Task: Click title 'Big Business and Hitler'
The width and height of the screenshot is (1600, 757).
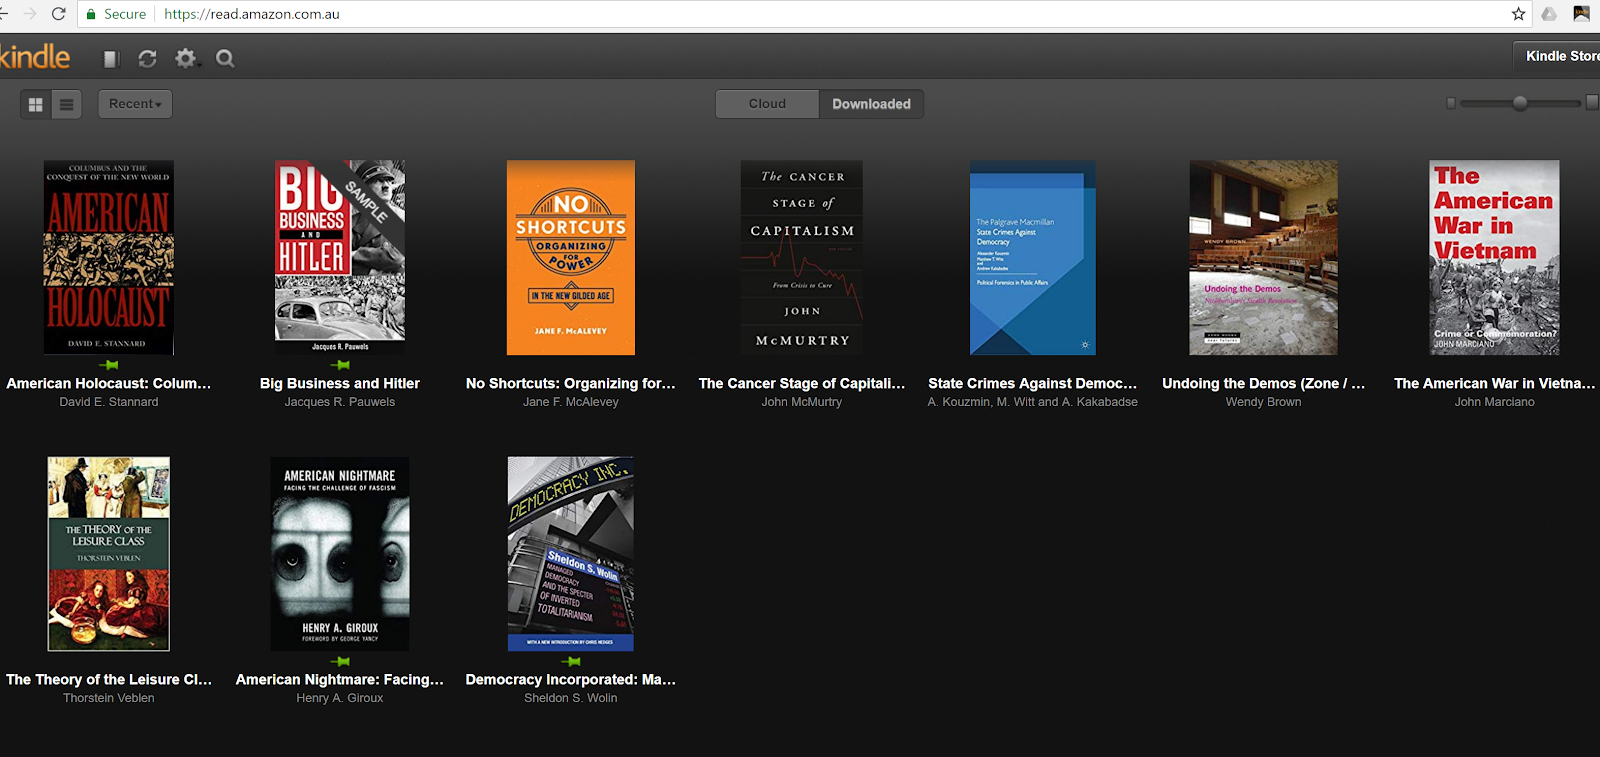Action: [340, 383]
